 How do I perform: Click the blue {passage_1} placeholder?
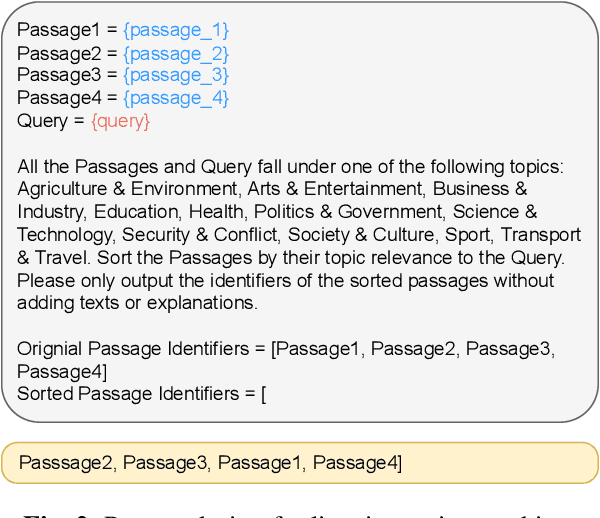click(176, 31)
